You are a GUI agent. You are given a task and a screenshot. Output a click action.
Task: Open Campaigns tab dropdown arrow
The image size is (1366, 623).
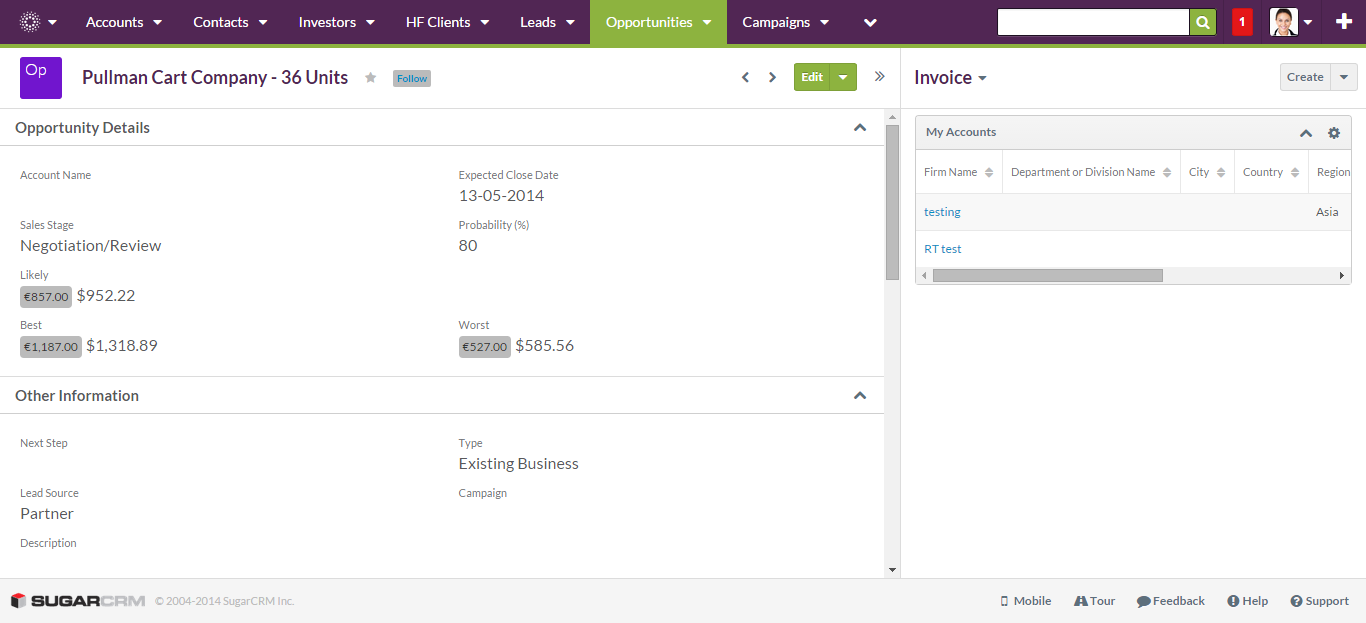(x=824, y=22)
